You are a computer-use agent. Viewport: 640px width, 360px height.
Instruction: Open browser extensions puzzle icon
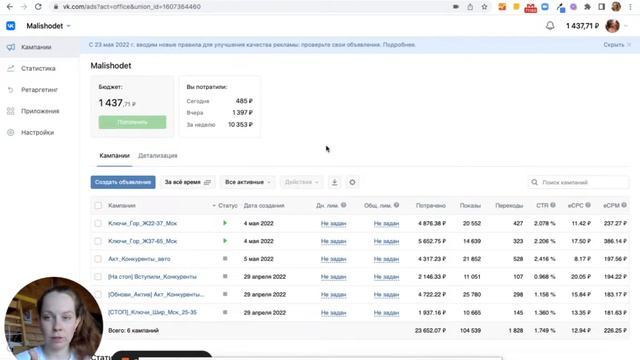[x=587, y=7]
